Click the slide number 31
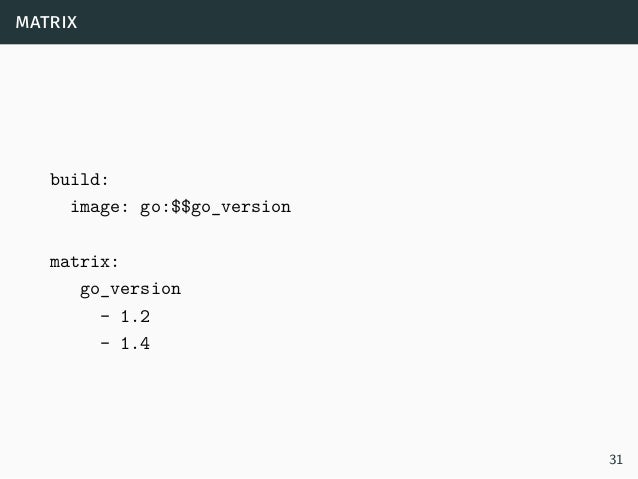The width and height of the screenshot is (638, 479). (616, 459)
